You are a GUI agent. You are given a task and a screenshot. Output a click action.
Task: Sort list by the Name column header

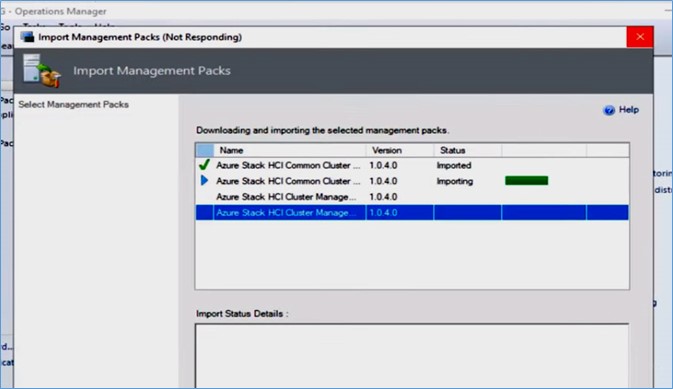point(289,150)
